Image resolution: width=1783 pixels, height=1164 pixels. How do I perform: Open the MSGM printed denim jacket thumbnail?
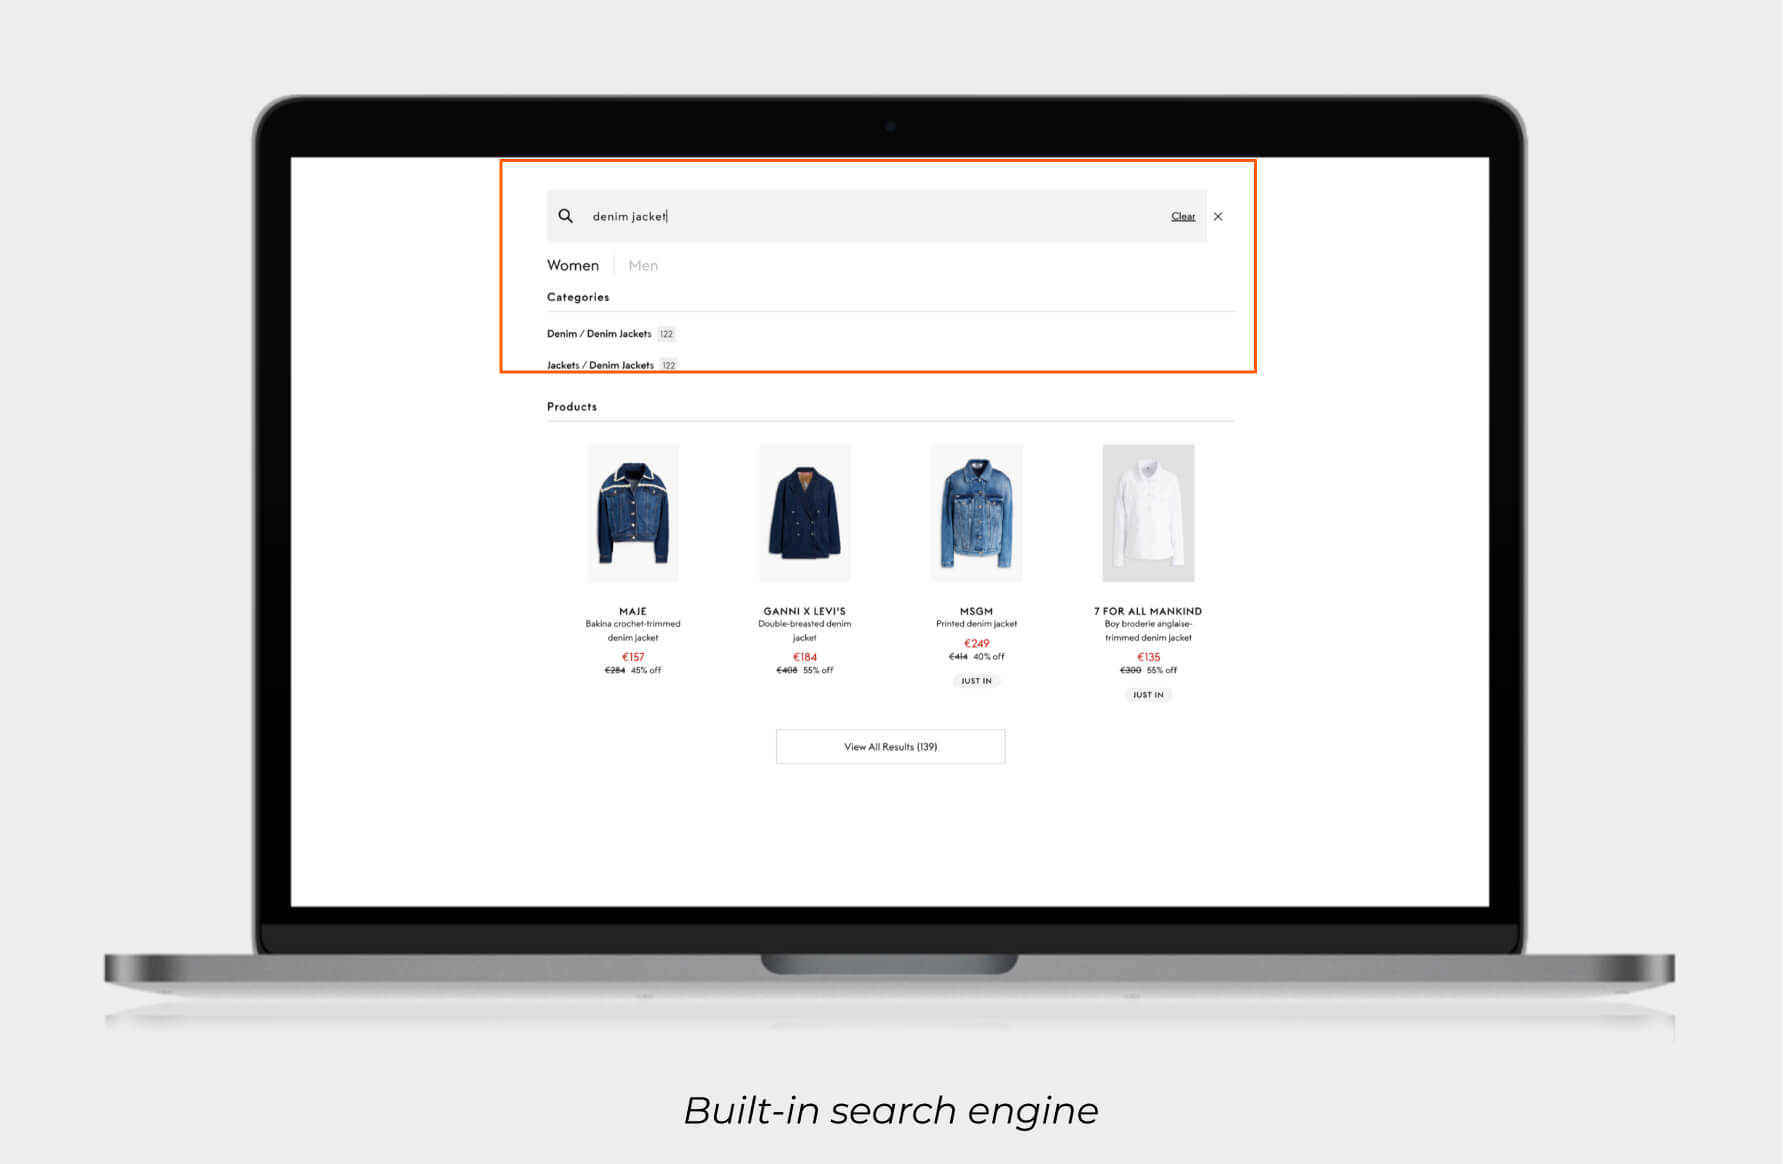point(976,513)
